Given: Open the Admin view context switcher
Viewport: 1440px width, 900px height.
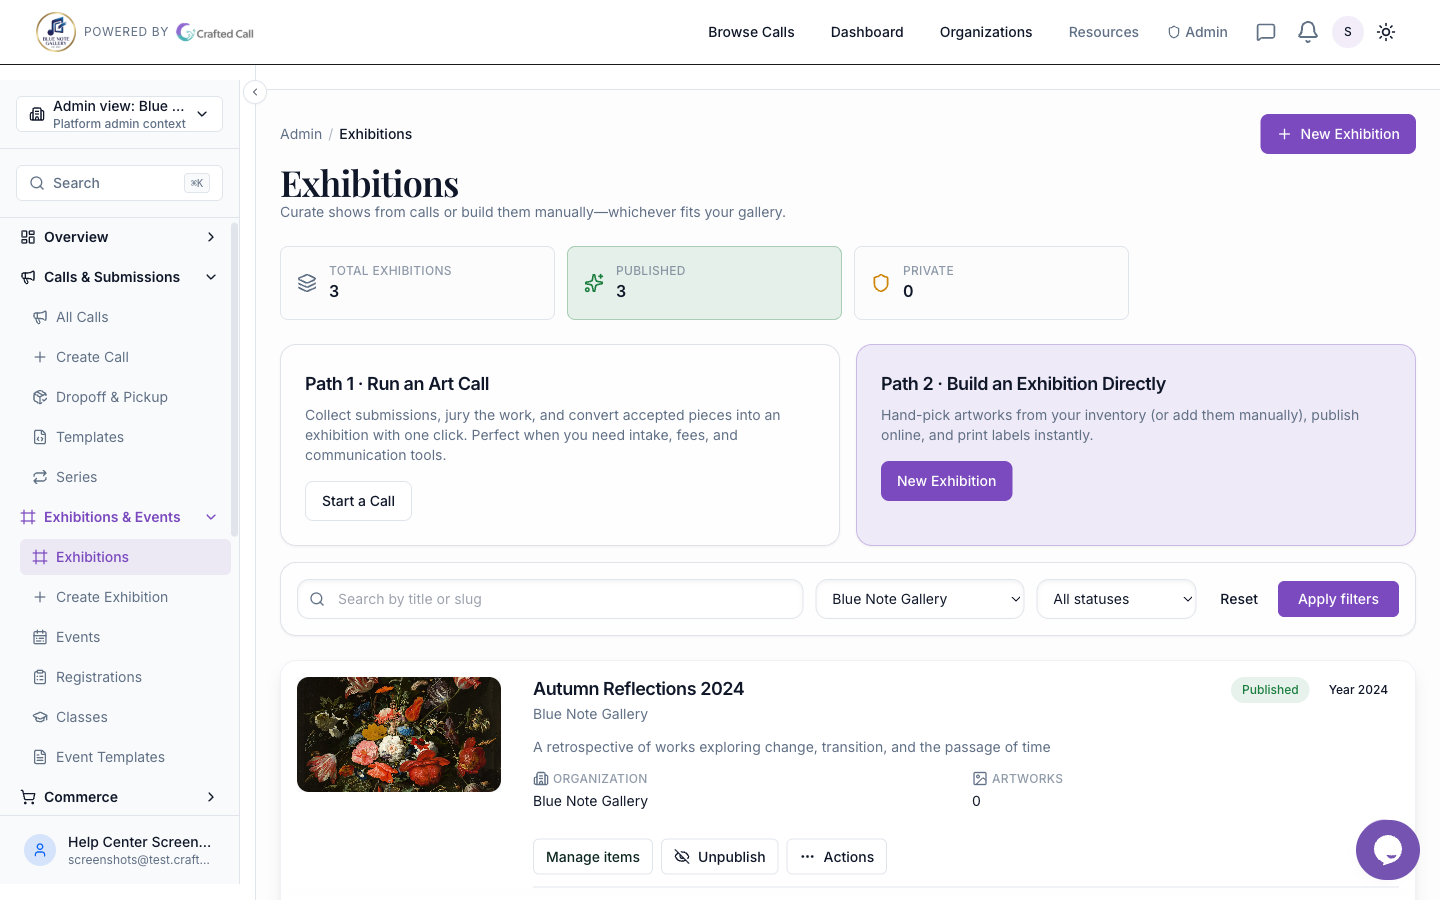Looking at the screenshot, I should tap(119, 114).
